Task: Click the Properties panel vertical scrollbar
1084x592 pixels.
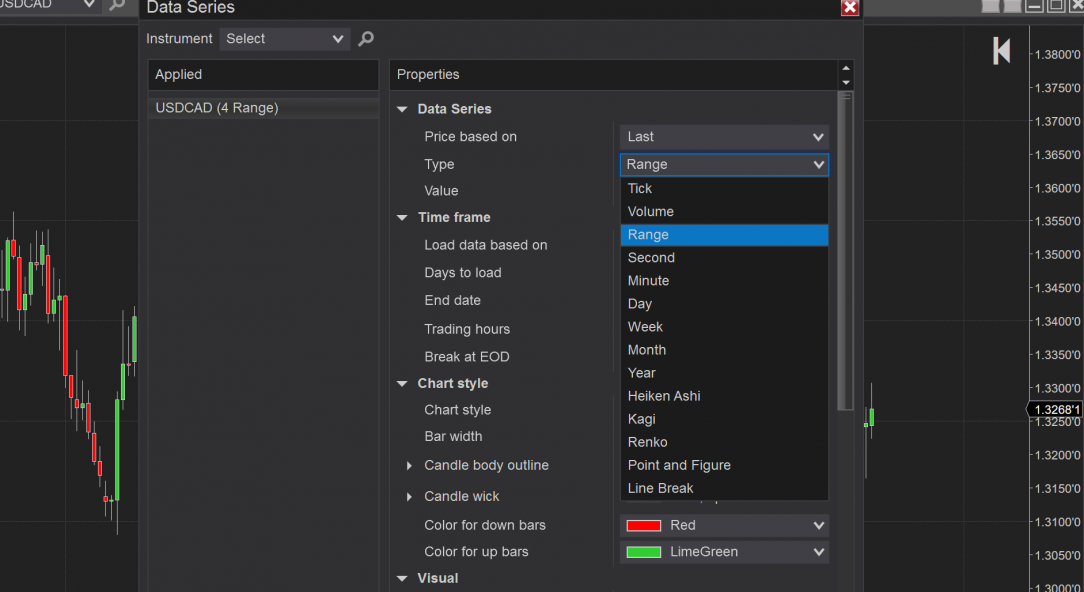Action: [x=846, y=250]
